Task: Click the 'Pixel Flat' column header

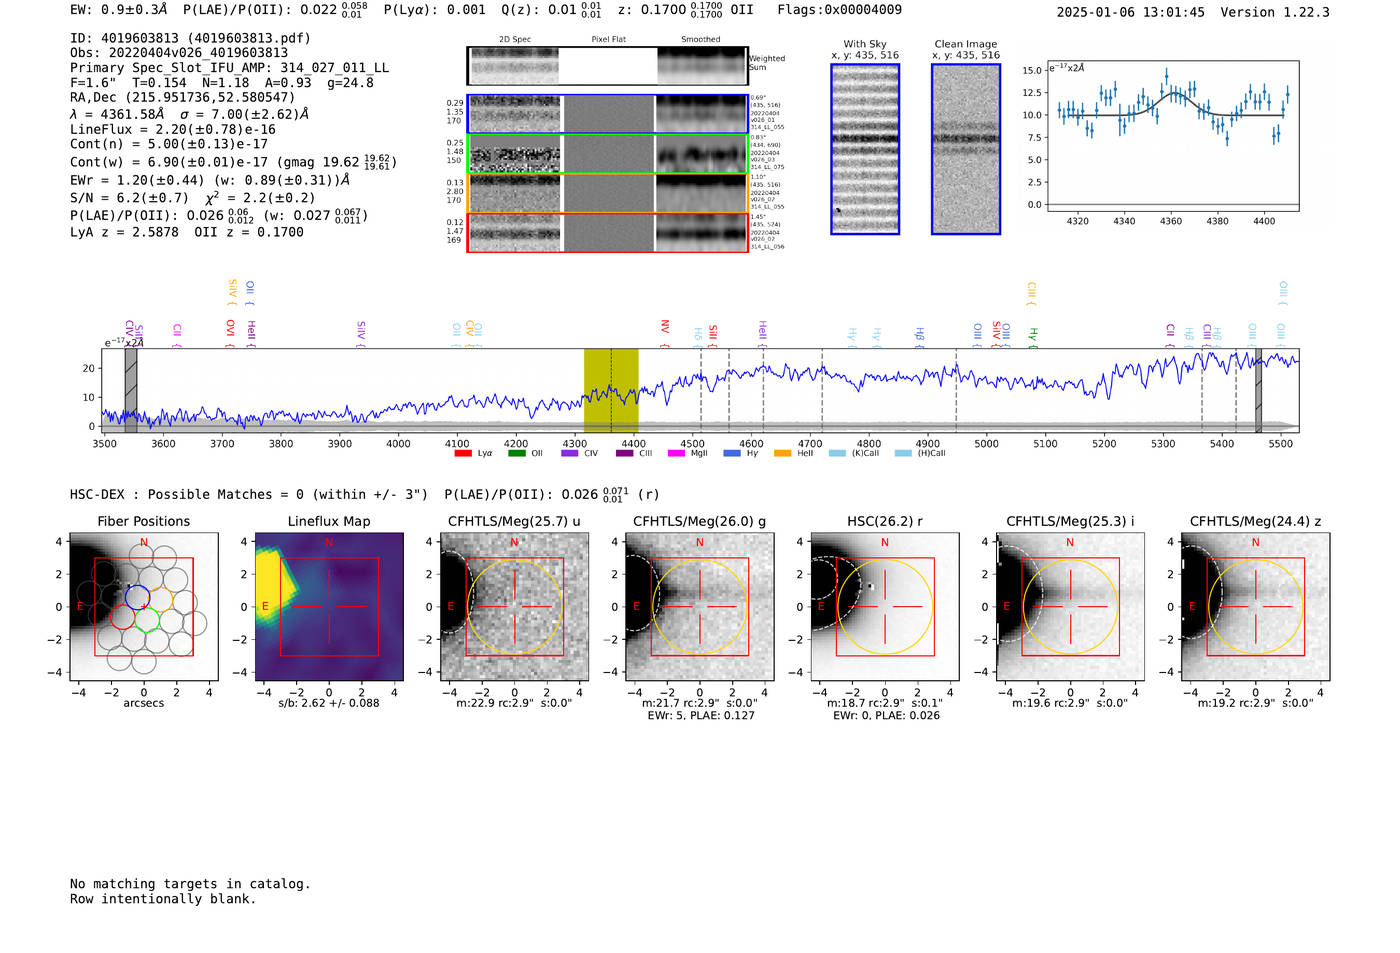Action: click(608, 40)
